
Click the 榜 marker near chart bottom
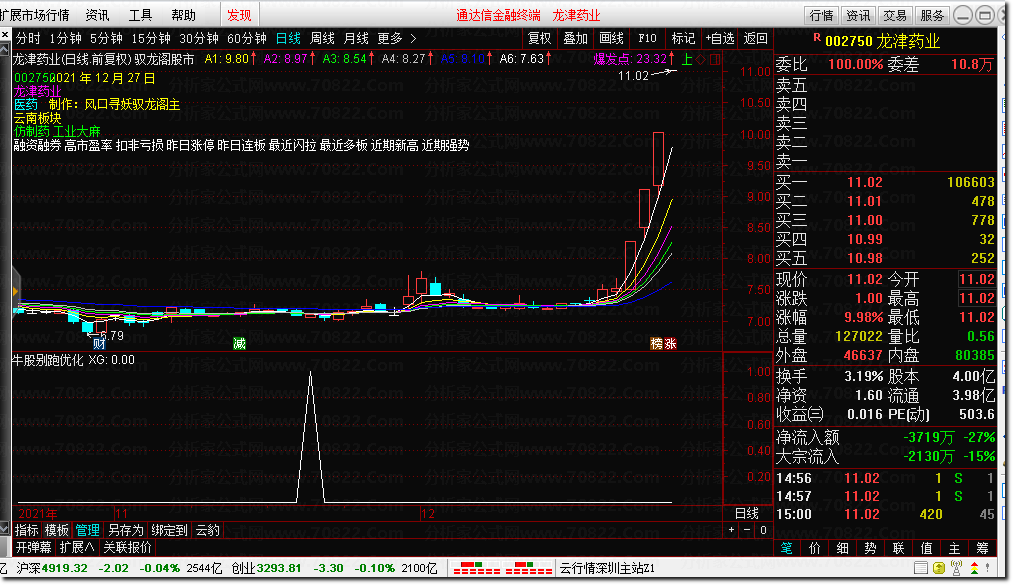pos(656,343)
